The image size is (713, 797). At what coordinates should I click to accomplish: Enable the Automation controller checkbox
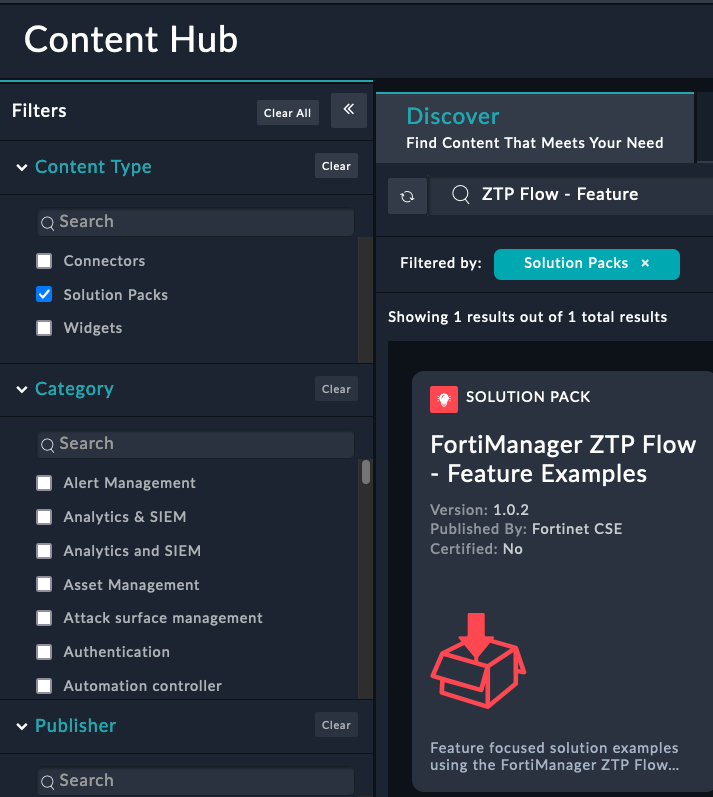tap(44, 686)
